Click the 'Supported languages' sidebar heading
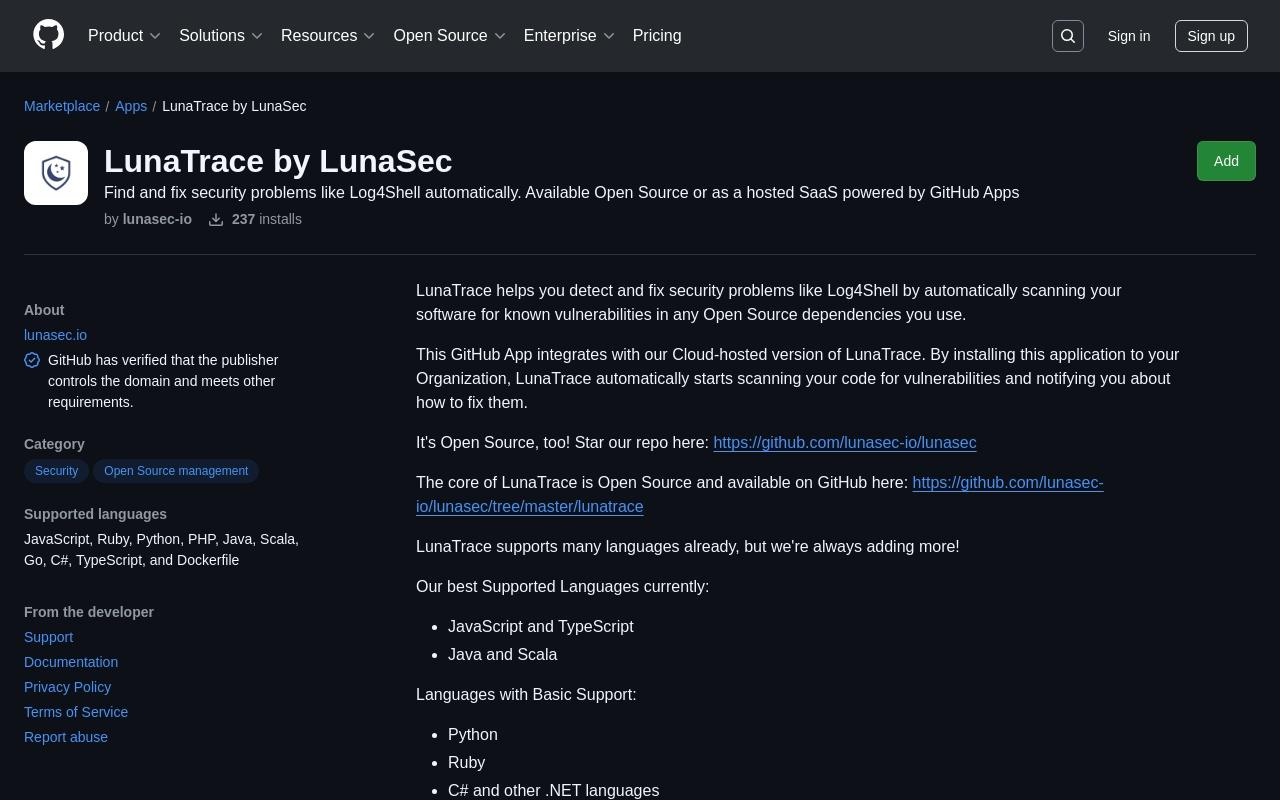This screenshot has width=1280, height=800. click(95, 514)
